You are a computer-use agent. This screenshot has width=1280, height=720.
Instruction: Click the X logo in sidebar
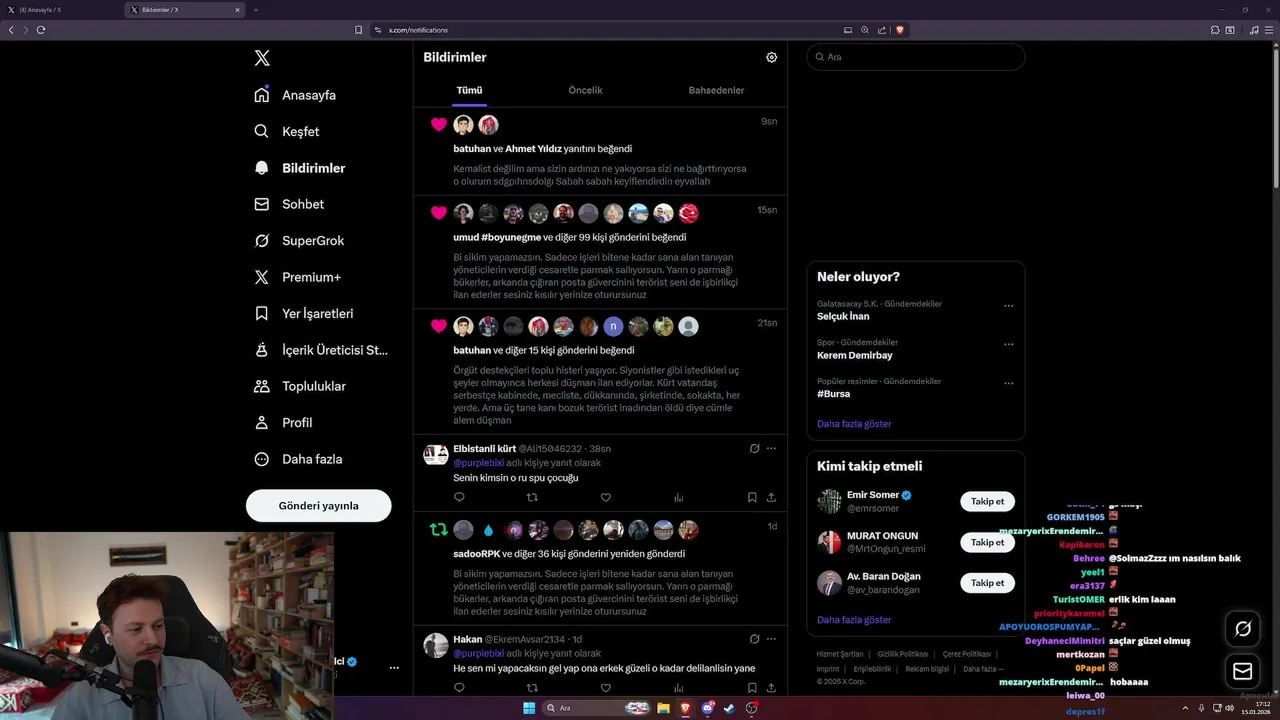coord(262,58)
